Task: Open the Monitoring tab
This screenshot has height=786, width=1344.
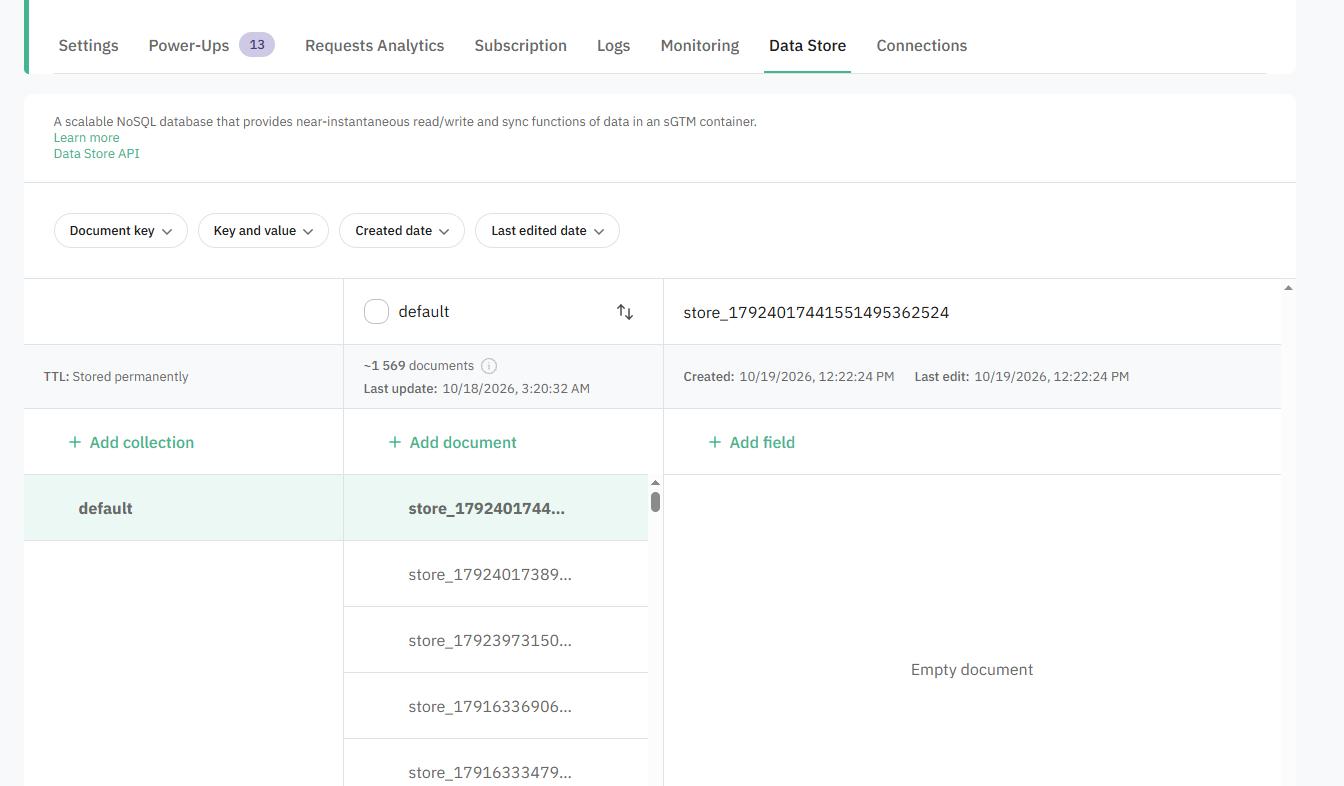Action: coord(700,45)
